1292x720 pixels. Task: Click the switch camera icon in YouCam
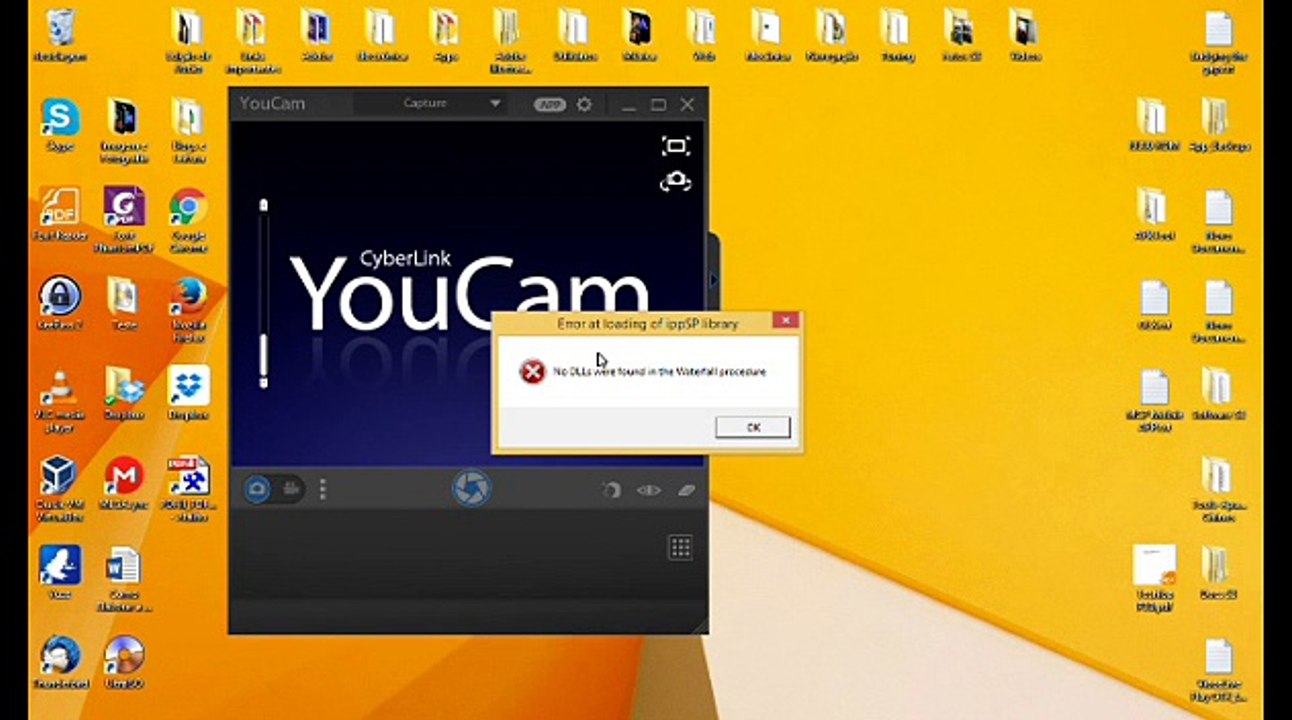[676, 181]
